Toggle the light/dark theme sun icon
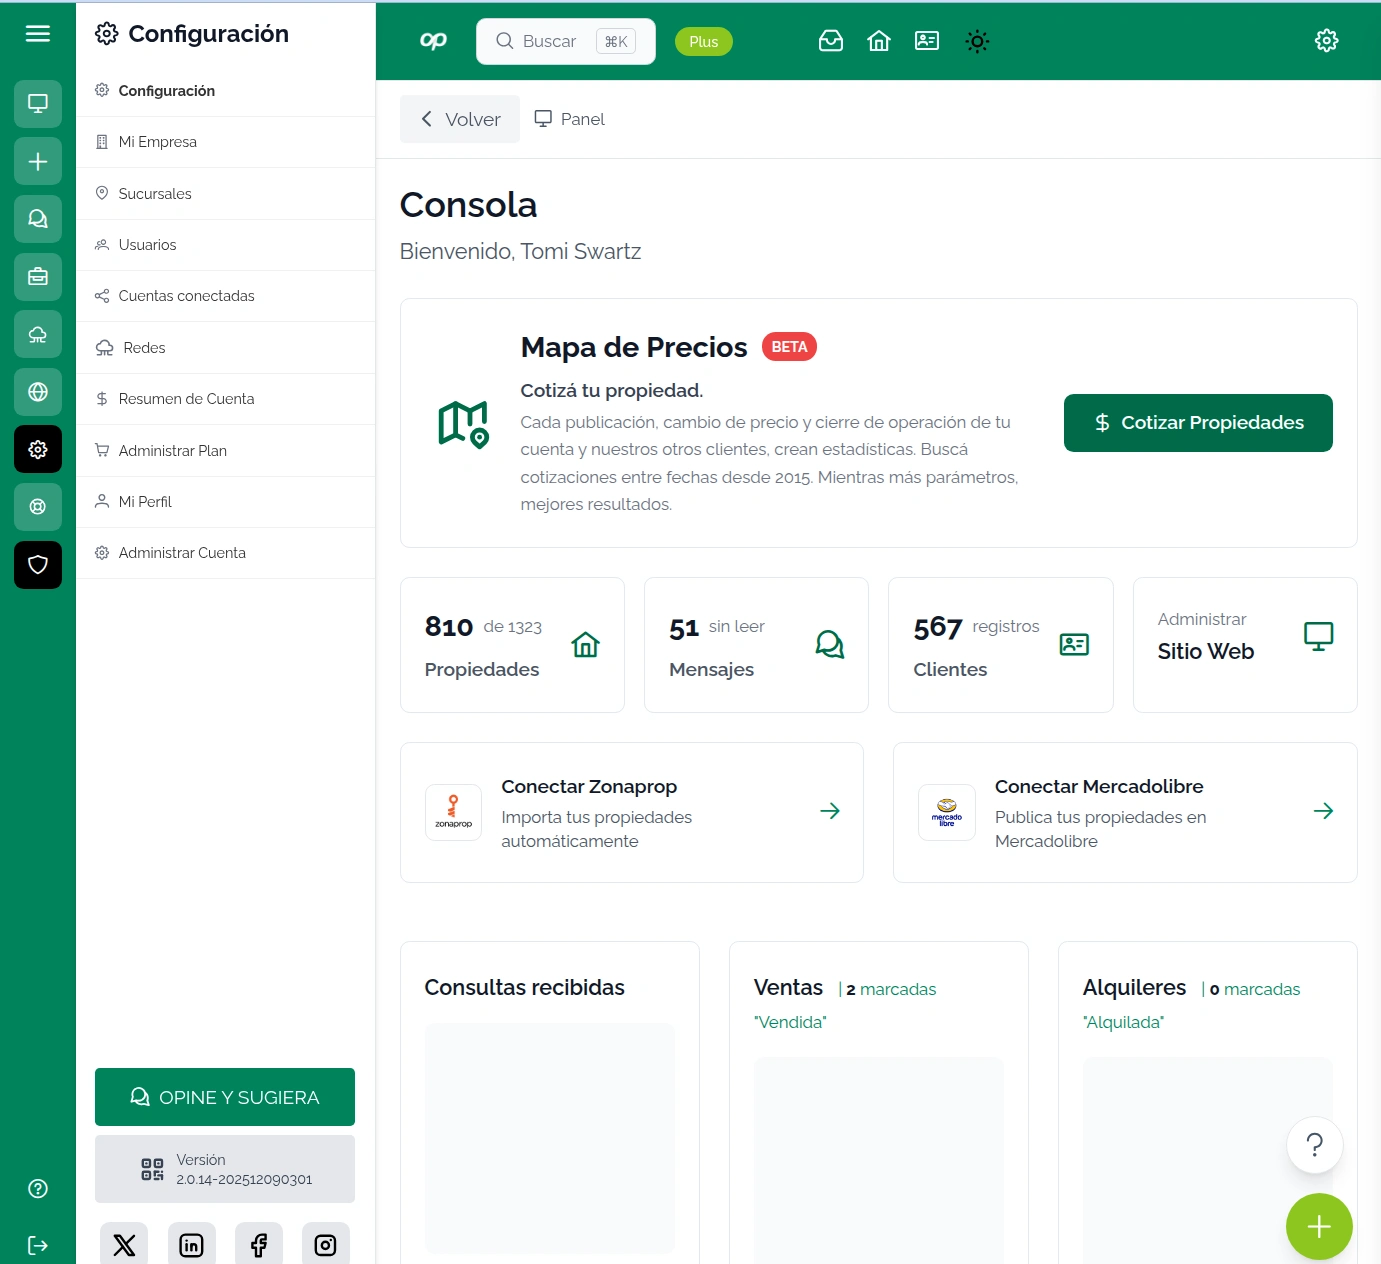 pyautogui.click(x=977, y=41)
